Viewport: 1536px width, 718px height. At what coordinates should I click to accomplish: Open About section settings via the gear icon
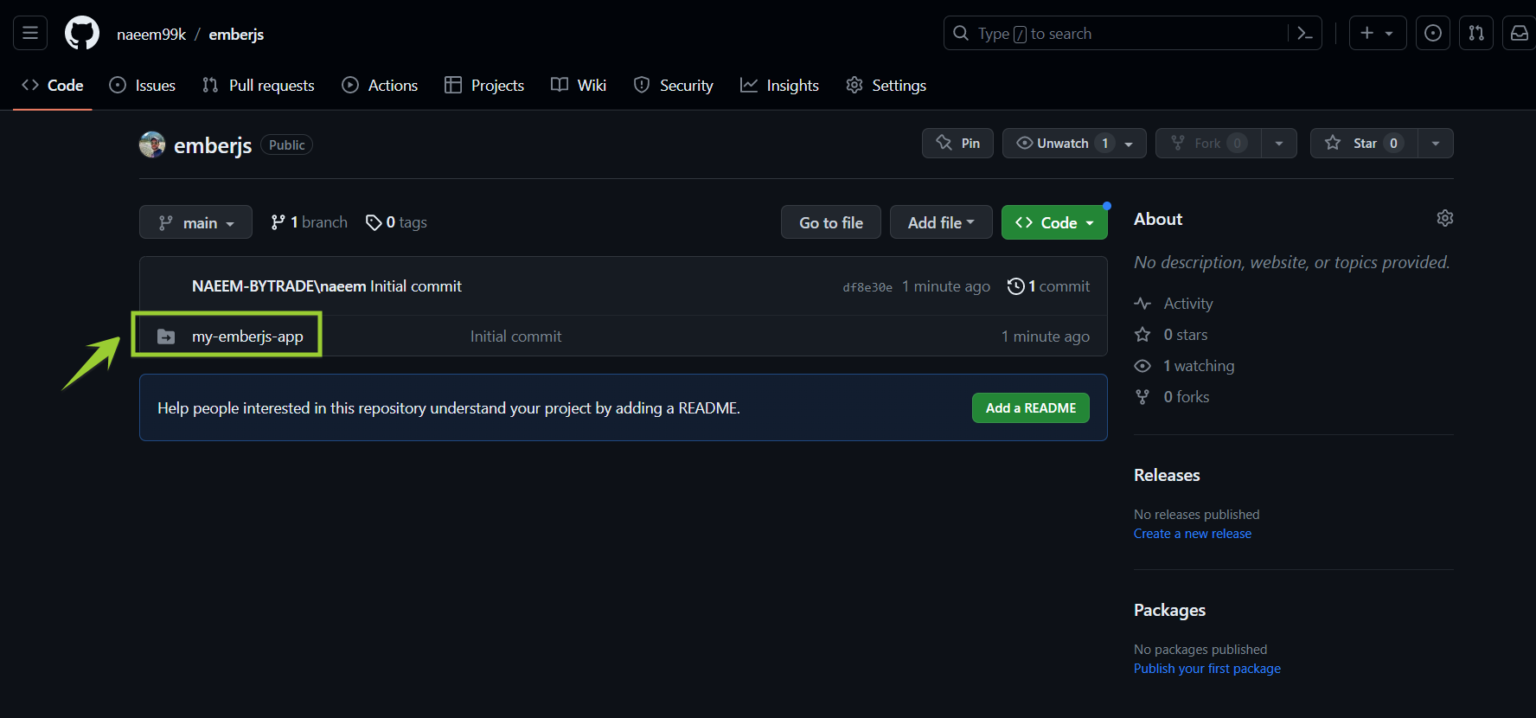point(1444,217)
